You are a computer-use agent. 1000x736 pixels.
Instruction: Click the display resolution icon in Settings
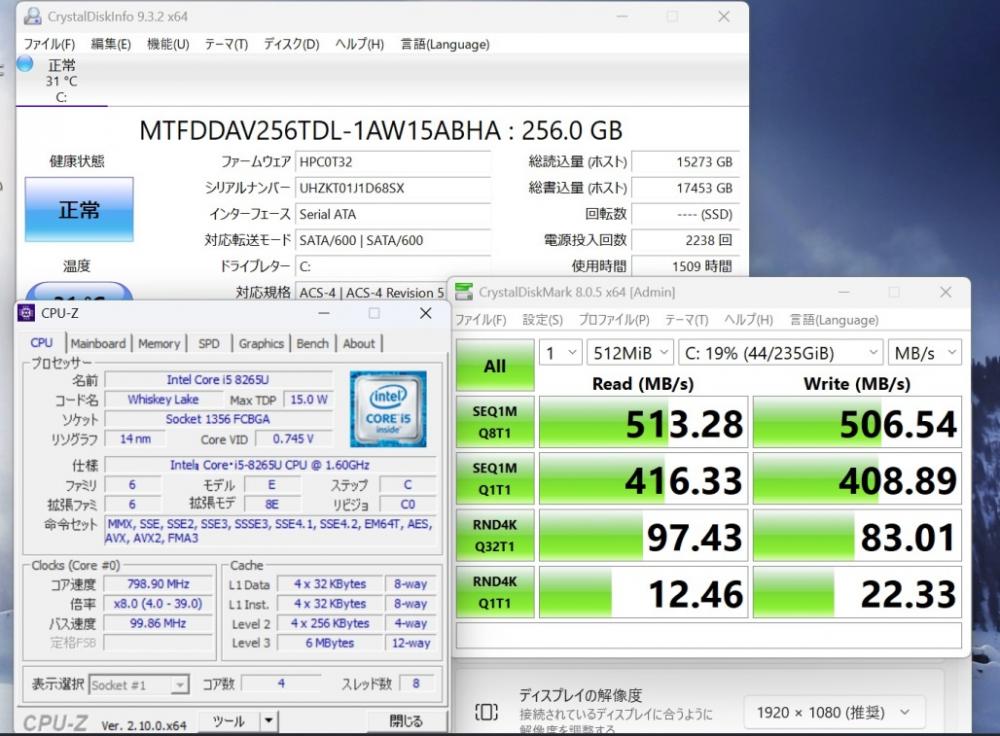point(485,712)
